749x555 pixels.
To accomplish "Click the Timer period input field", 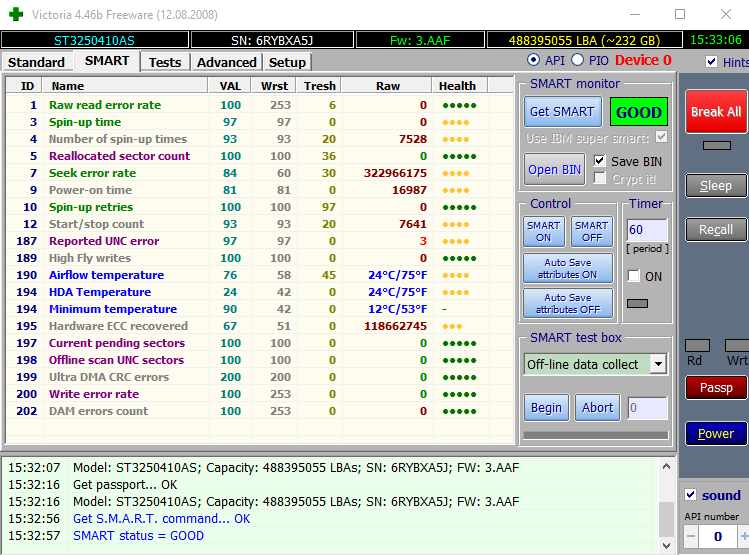I will (x=646, y=230).
